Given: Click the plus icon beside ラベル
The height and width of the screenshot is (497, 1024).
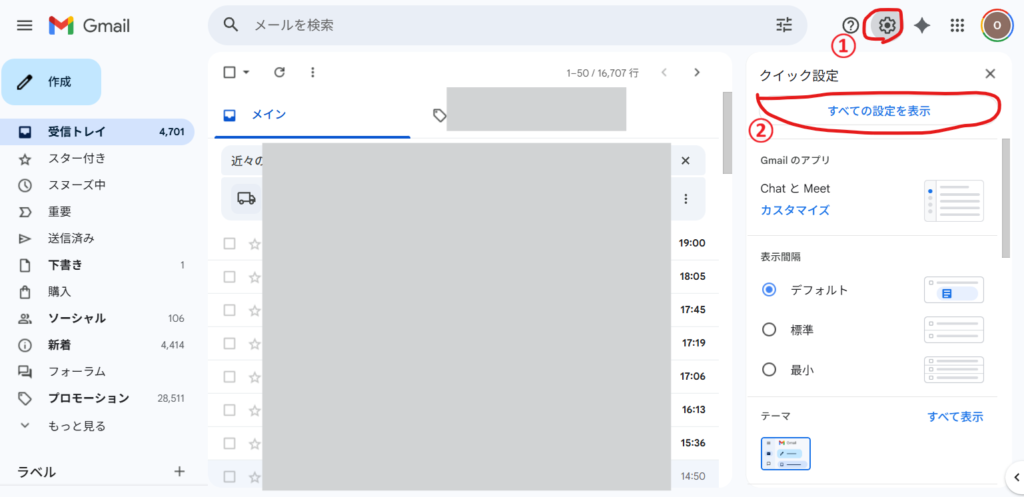Looking at the screenshot, I should tap(180, 471).
